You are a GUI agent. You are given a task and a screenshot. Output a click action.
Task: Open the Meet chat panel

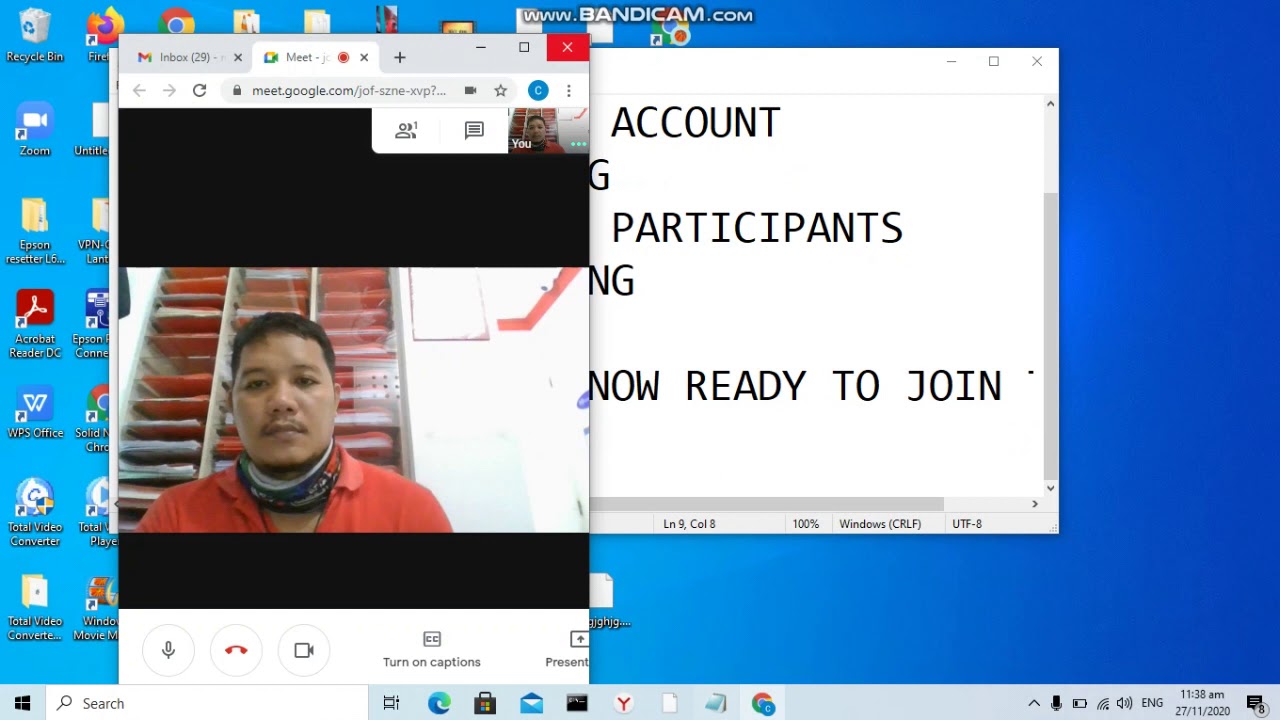click(x=474, y=130)
